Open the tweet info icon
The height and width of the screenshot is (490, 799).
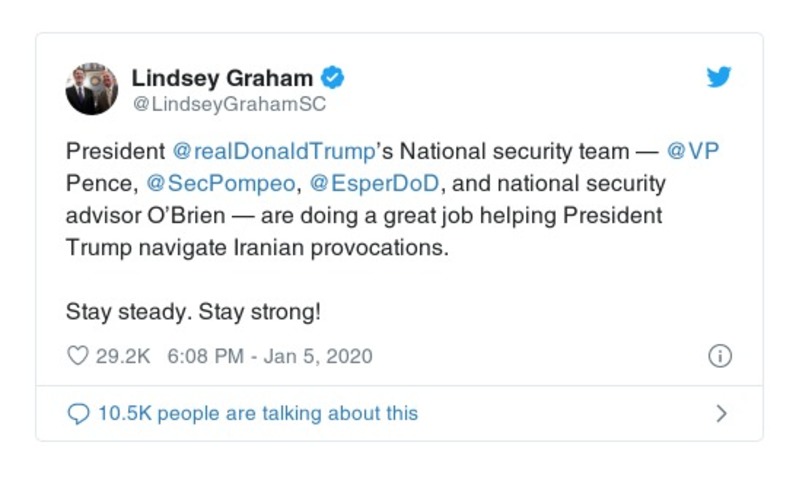coord(719,356)
